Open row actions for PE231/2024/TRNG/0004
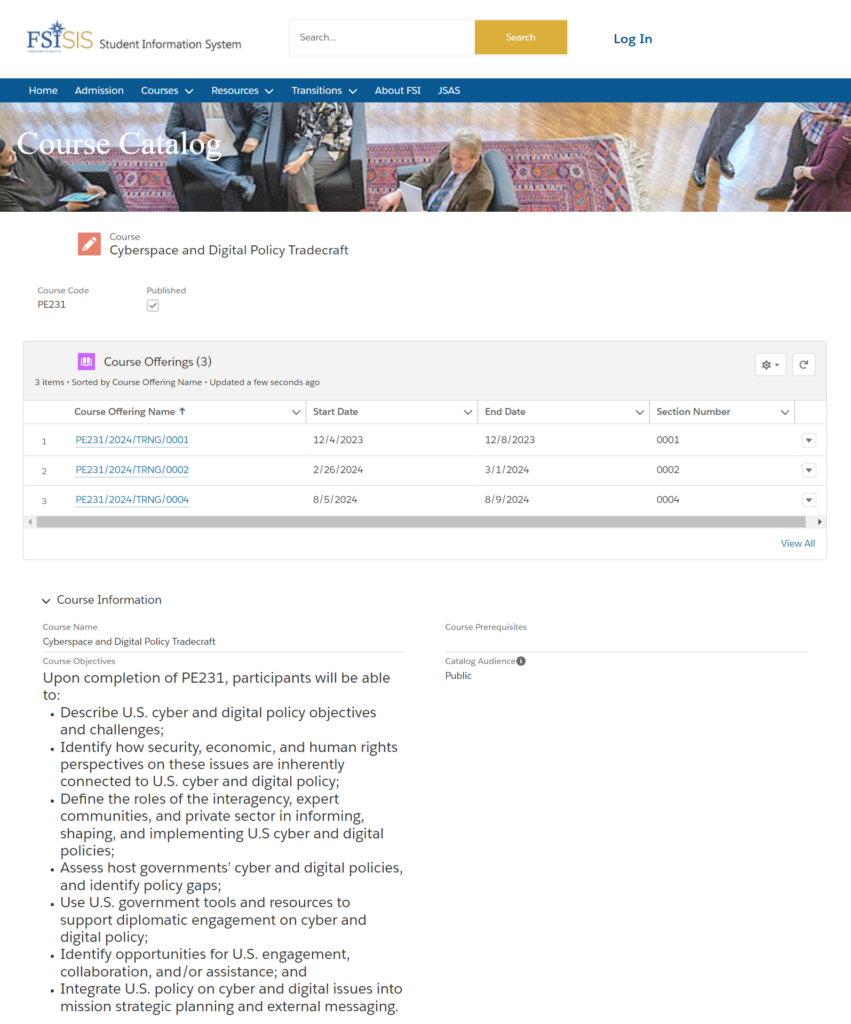This screenshot has width=851, height=1024. click(x=809, y=500)
